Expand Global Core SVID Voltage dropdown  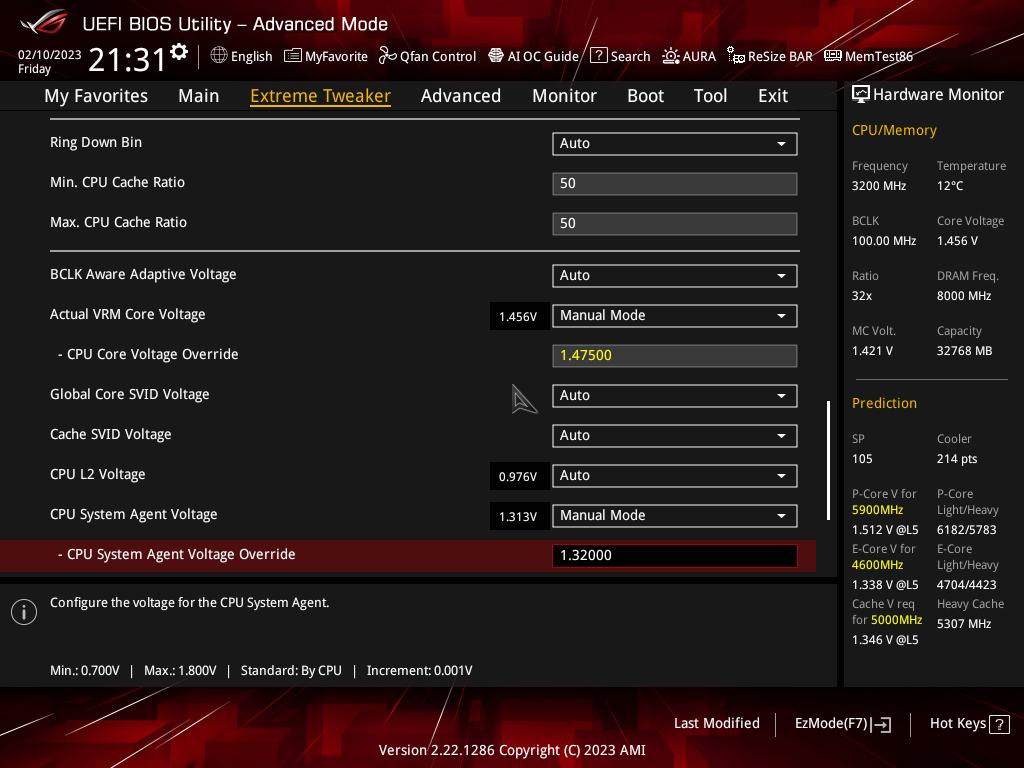click(x=675, y=396)
